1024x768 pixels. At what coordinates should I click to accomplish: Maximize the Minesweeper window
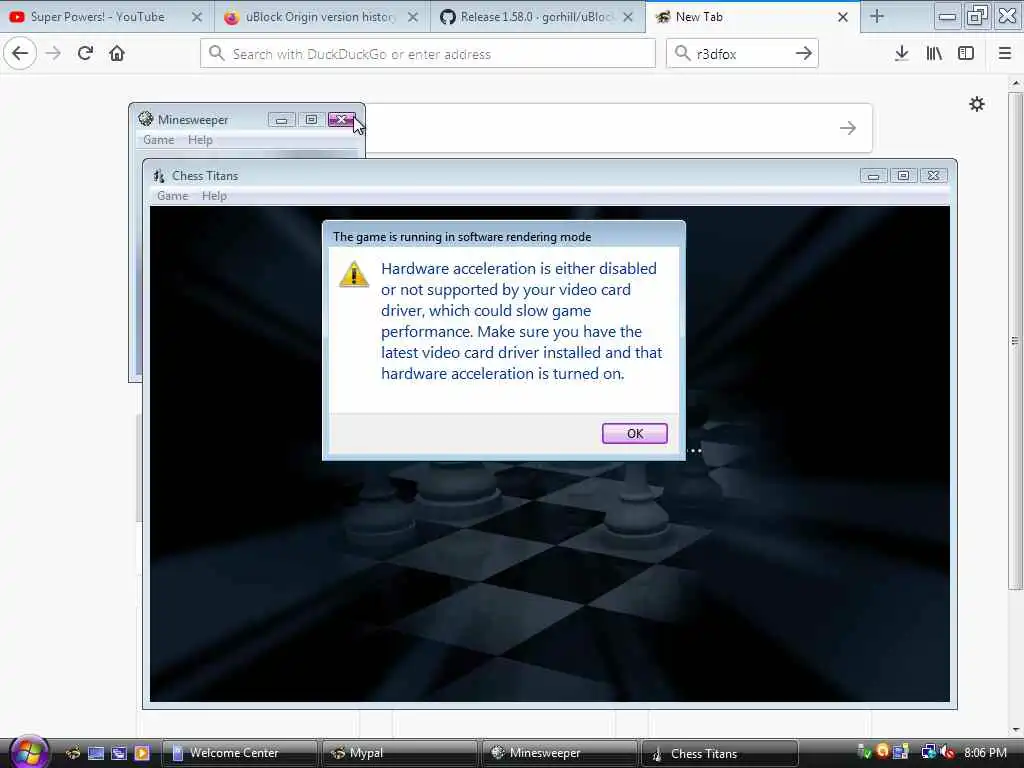[312, 120]
